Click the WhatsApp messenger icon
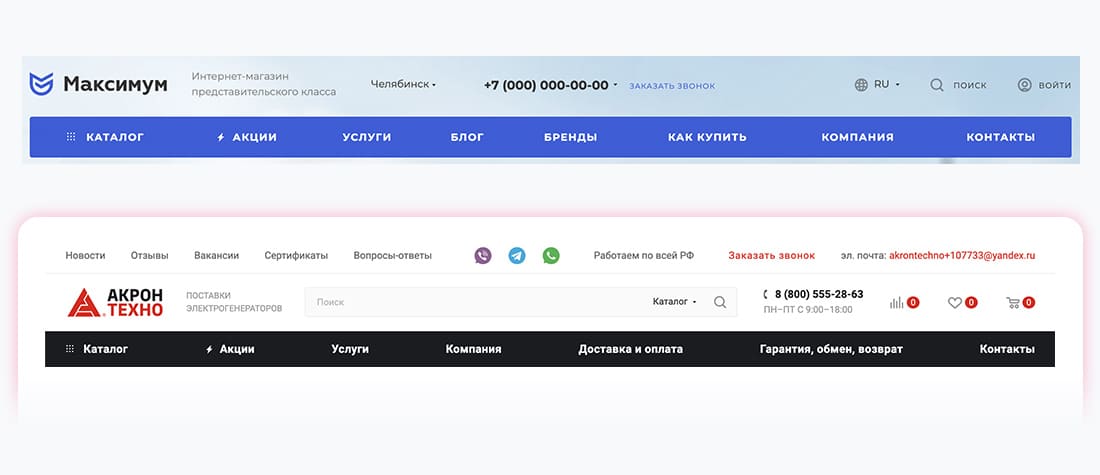Screen dimensions: 1100x475 click(551, 255)
